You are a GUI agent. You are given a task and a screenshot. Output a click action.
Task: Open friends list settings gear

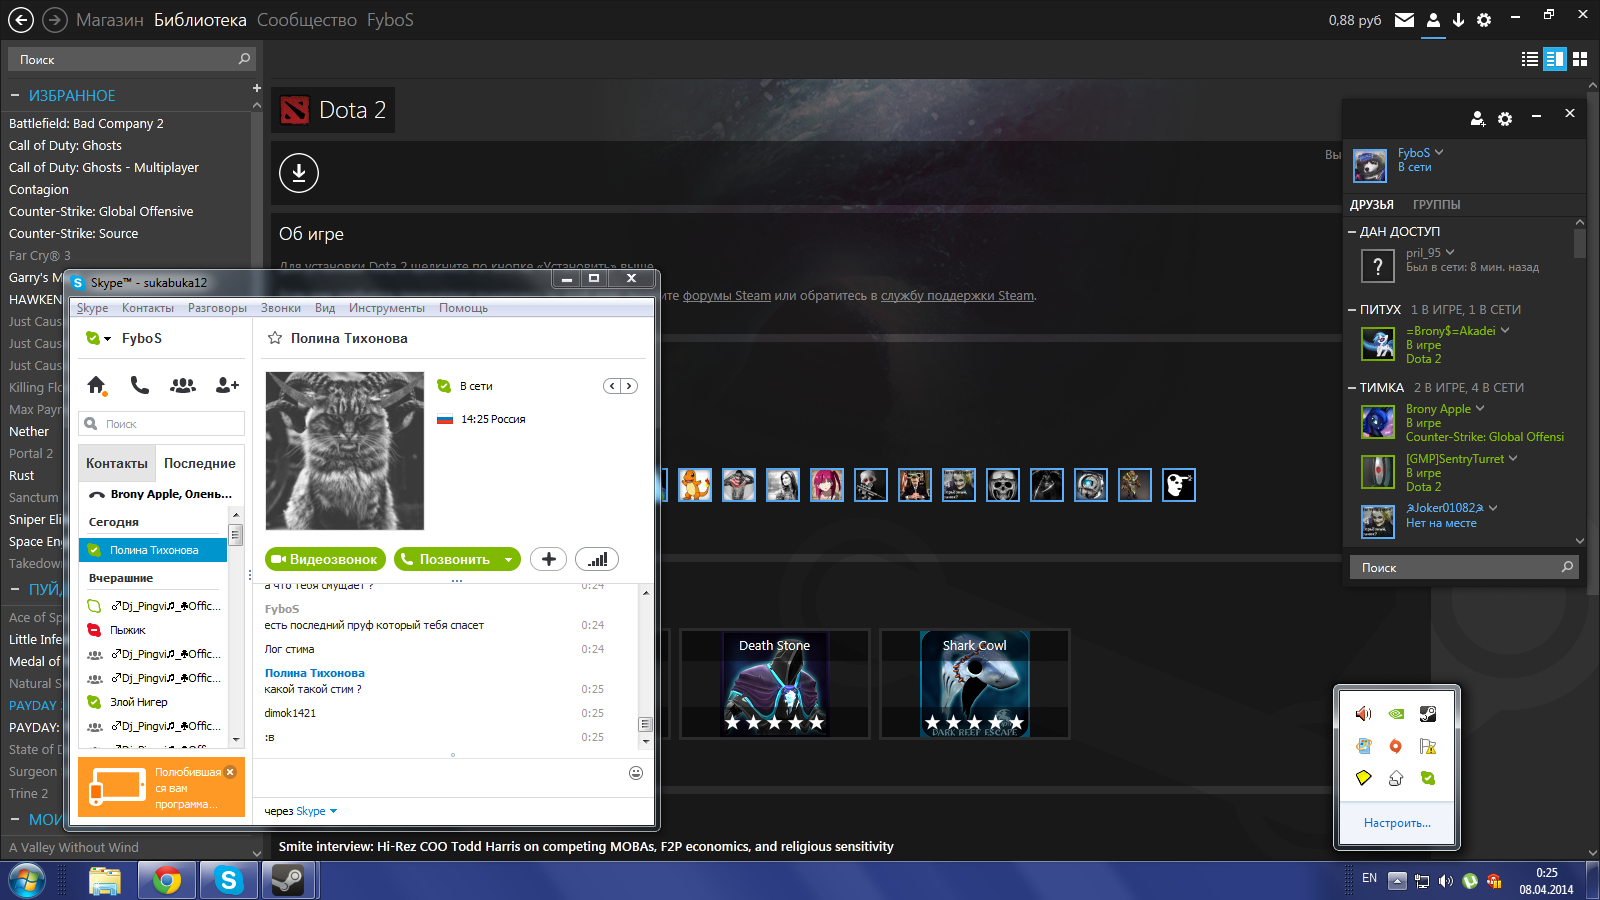(1505, 119)
